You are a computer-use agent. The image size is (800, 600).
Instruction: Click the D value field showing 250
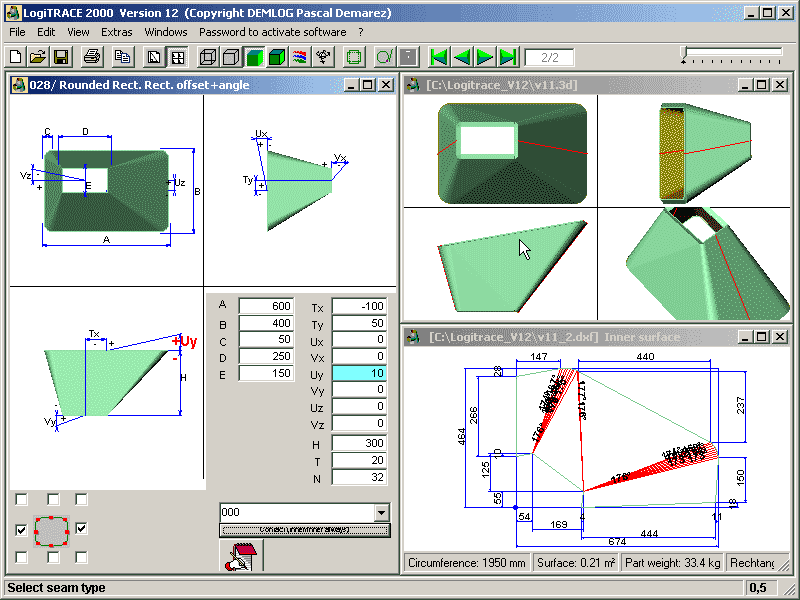[x=266, y=357]
